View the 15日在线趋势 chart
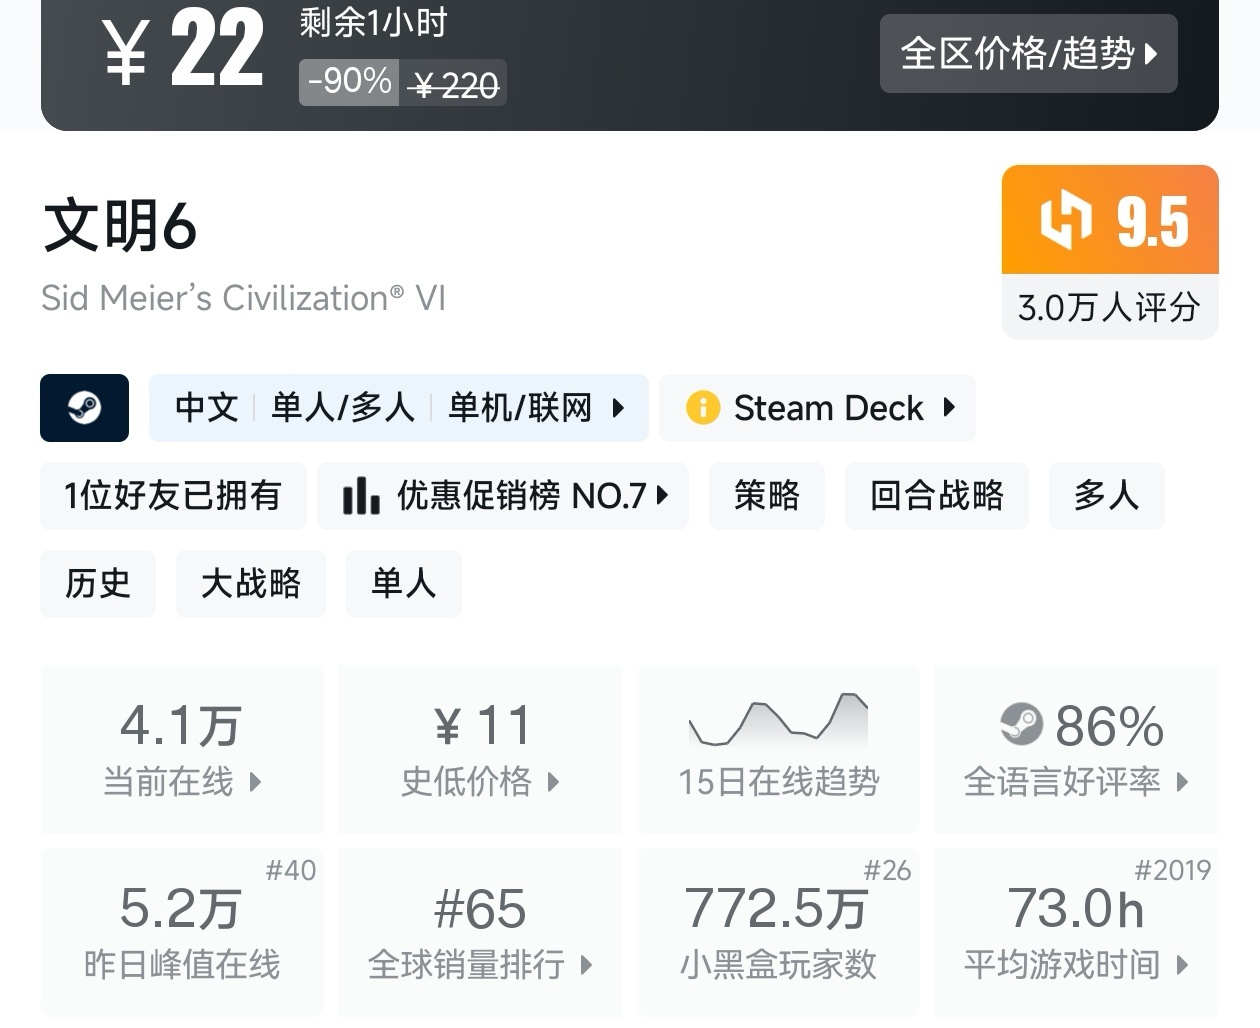The height and width of the screenshot is (1028, 1260). click(x=778, y=749)
